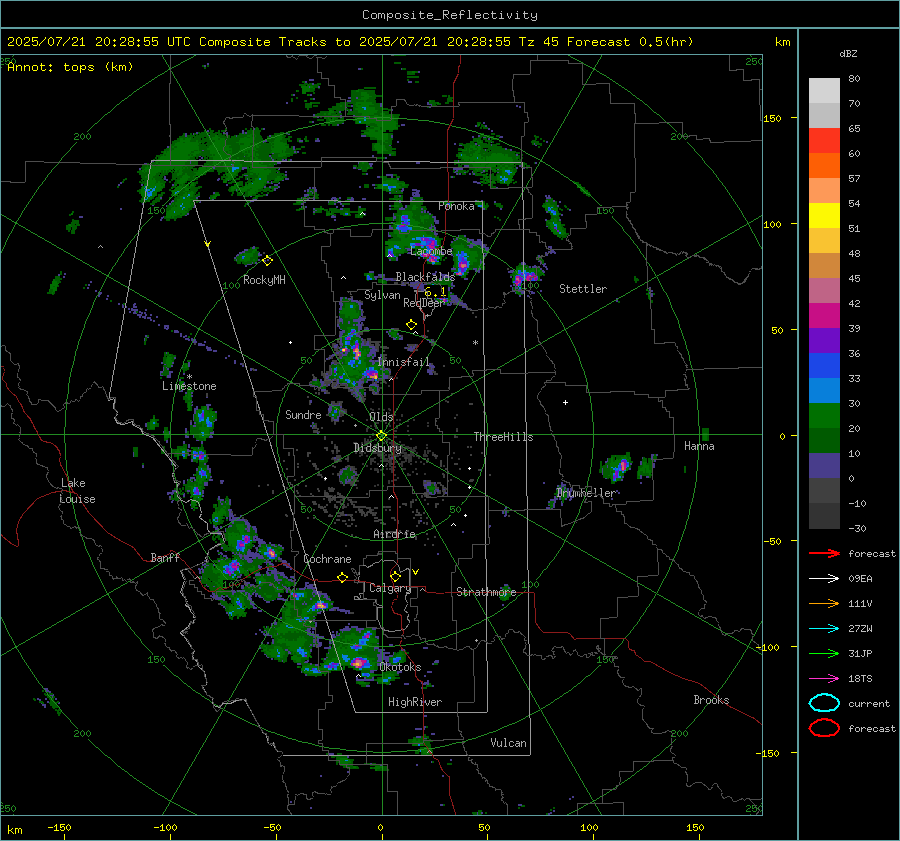Select the magenta 39-42 dBZ color swatch
The height and width of the screenshot is (841, 900).
tap(824, 316)
